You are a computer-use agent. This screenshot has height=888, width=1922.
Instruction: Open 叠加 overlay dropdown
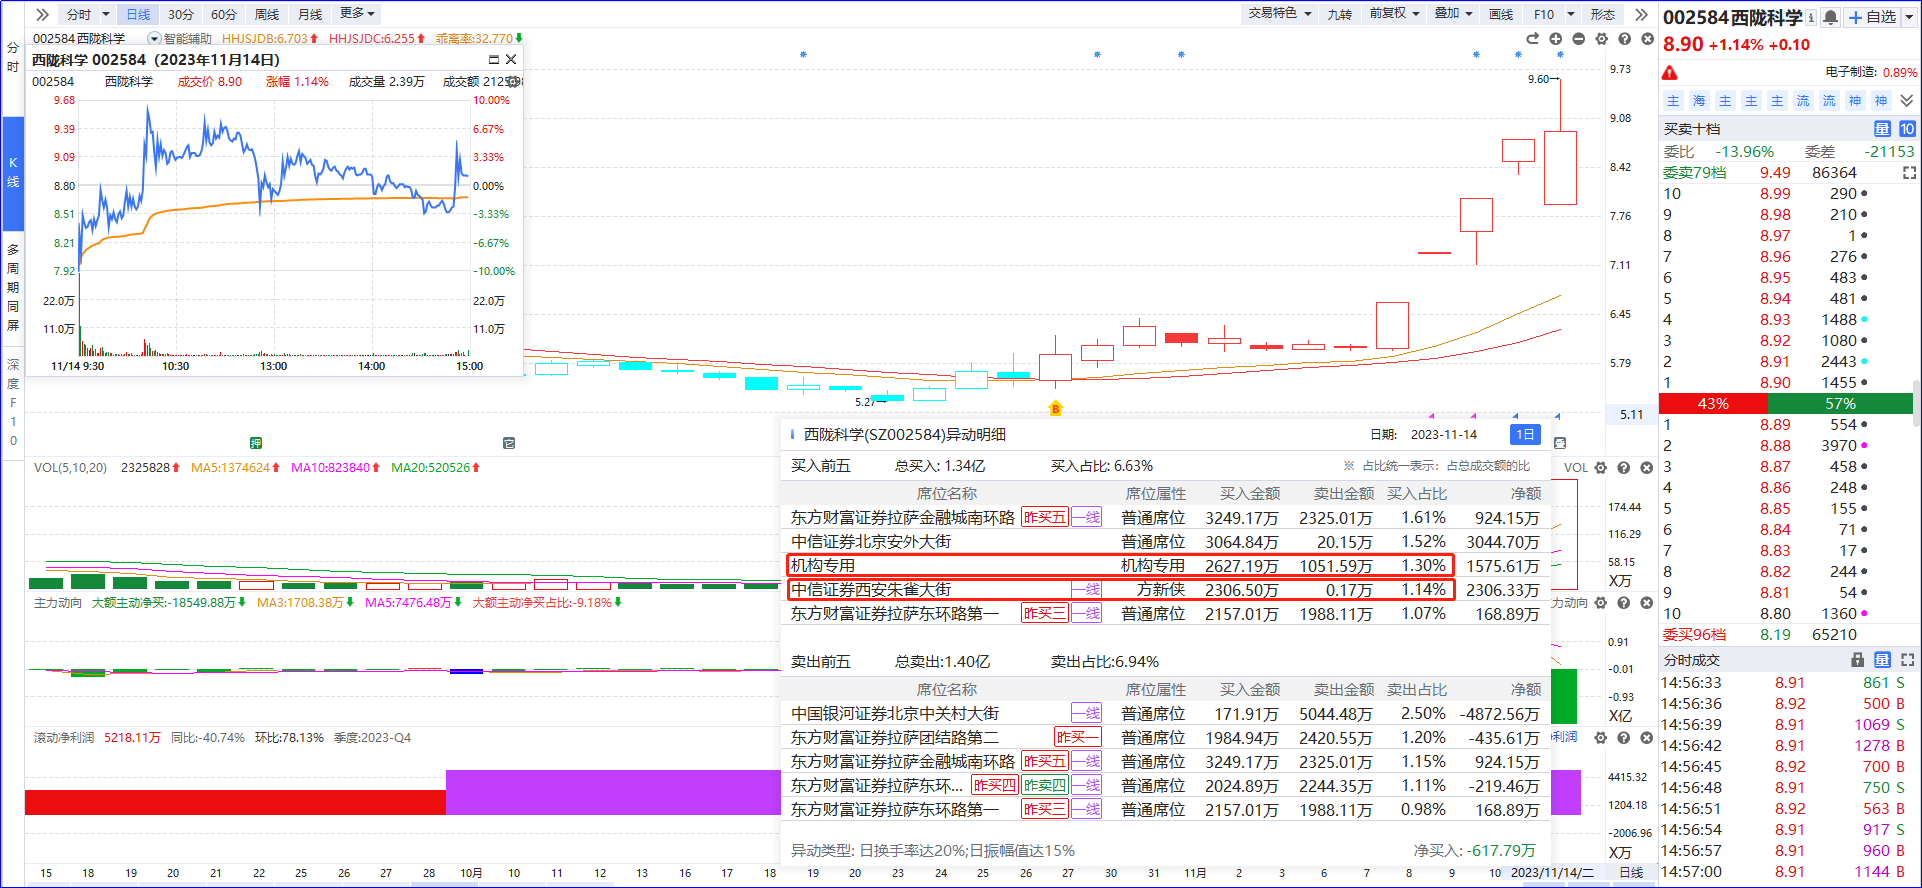point(1454,14)
